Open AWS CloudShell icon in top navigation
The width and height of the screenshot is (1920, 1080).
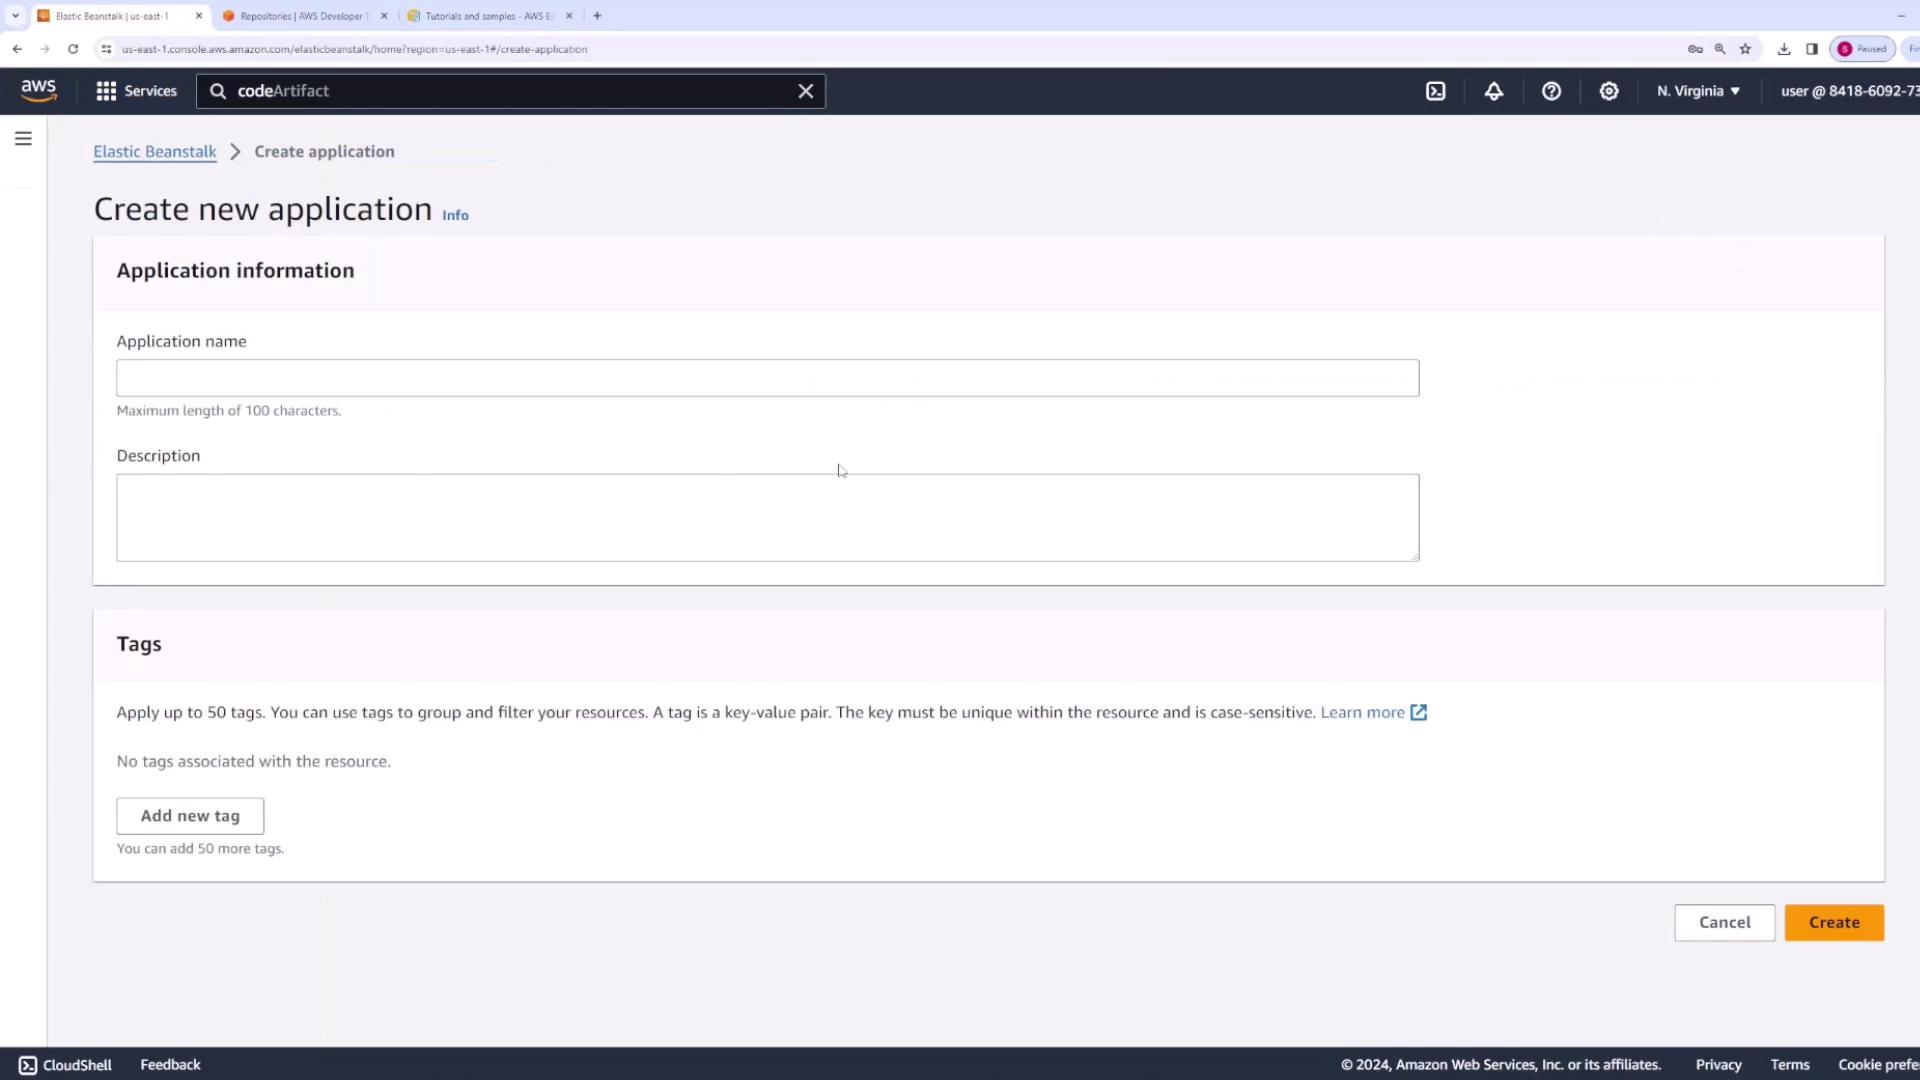coord(1435,91)
